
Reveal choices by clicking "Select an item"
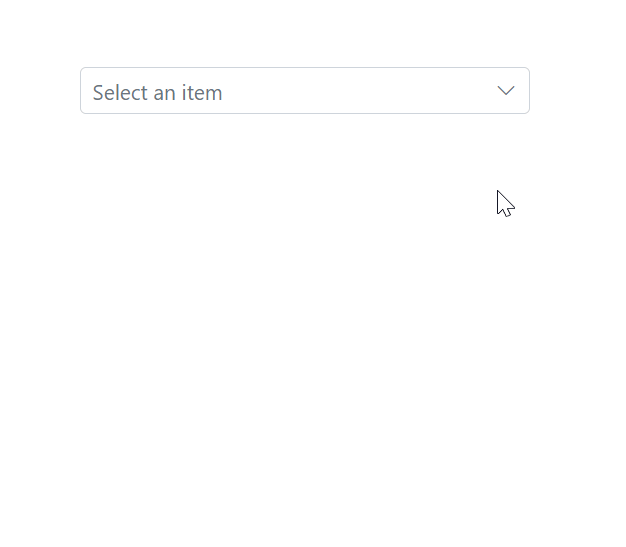pyautogui.click(x=157, y=93)
